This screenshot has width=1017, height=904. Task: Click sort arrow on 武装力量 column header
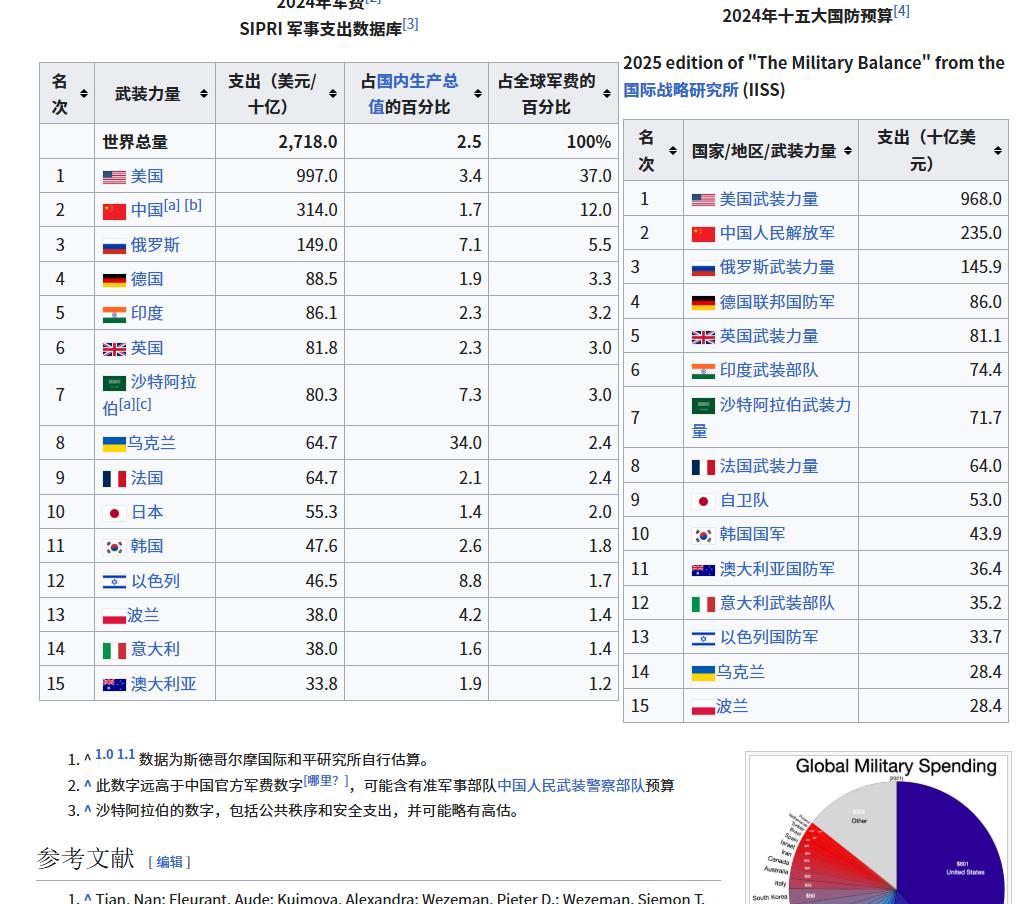click(204, 92)
